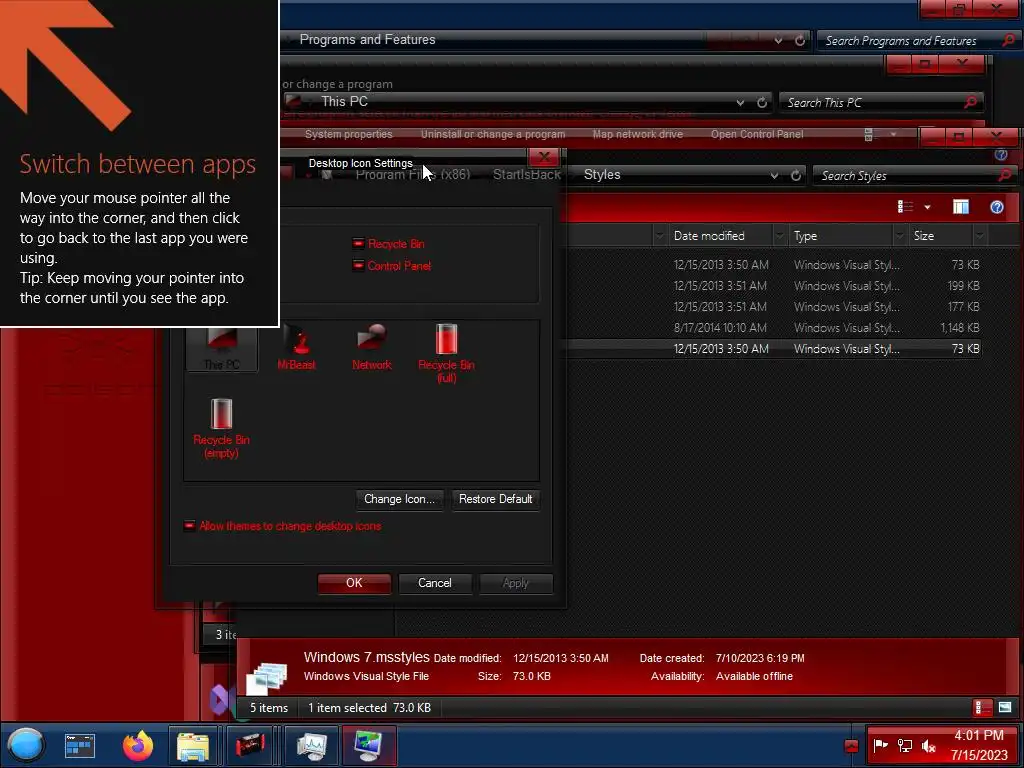Click Open Control Panel in toolbar

pos(757,134)
